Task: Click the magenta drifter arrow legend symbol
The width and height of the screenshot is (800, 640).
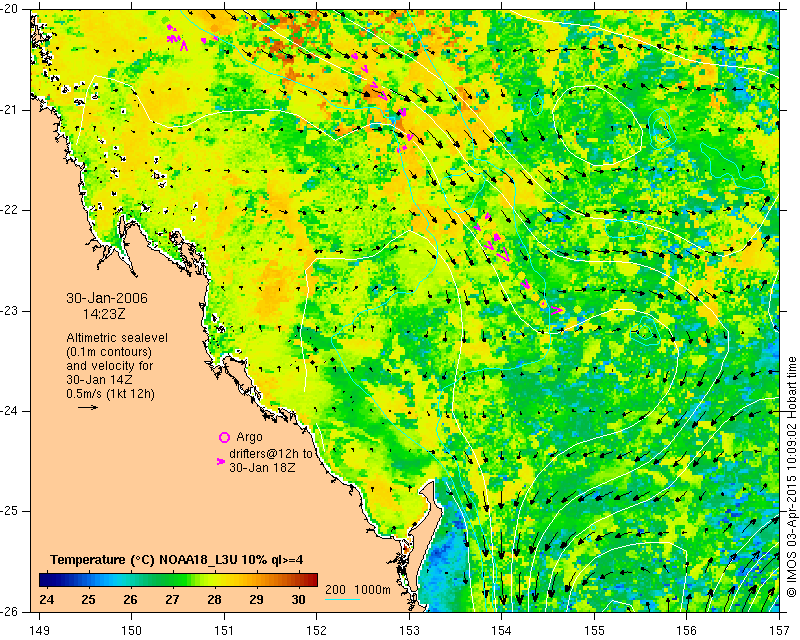Action: (221, 461)
